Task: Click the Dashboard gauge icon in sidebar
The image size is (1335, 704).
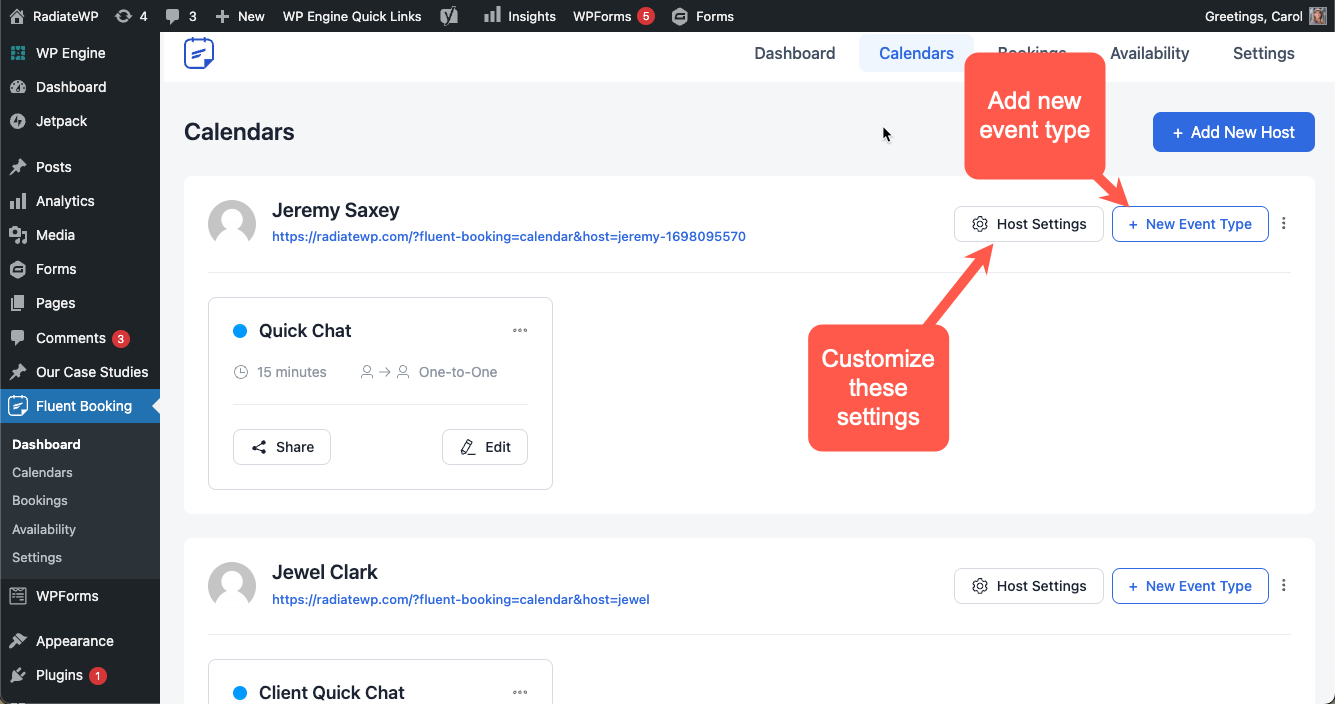Action: (18, 87)
